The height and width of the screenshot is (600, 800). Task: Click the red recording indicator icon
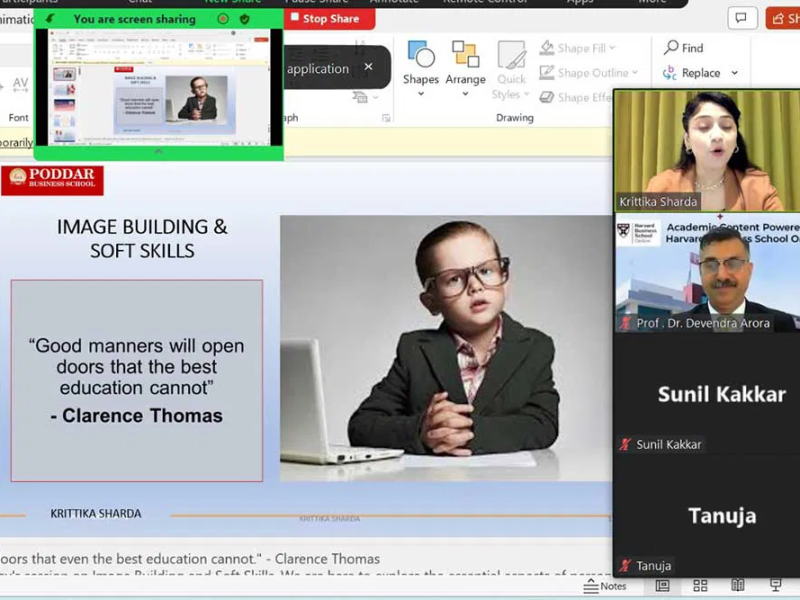pos(223,19)
